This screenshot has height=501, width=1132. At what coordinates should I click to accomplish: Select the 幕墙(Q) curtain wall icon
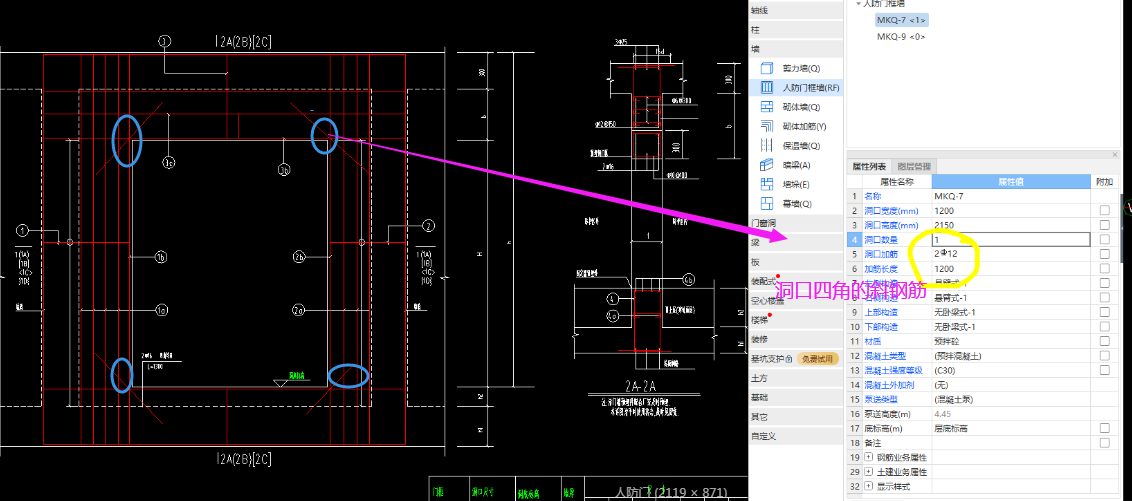tap(767, 204)
